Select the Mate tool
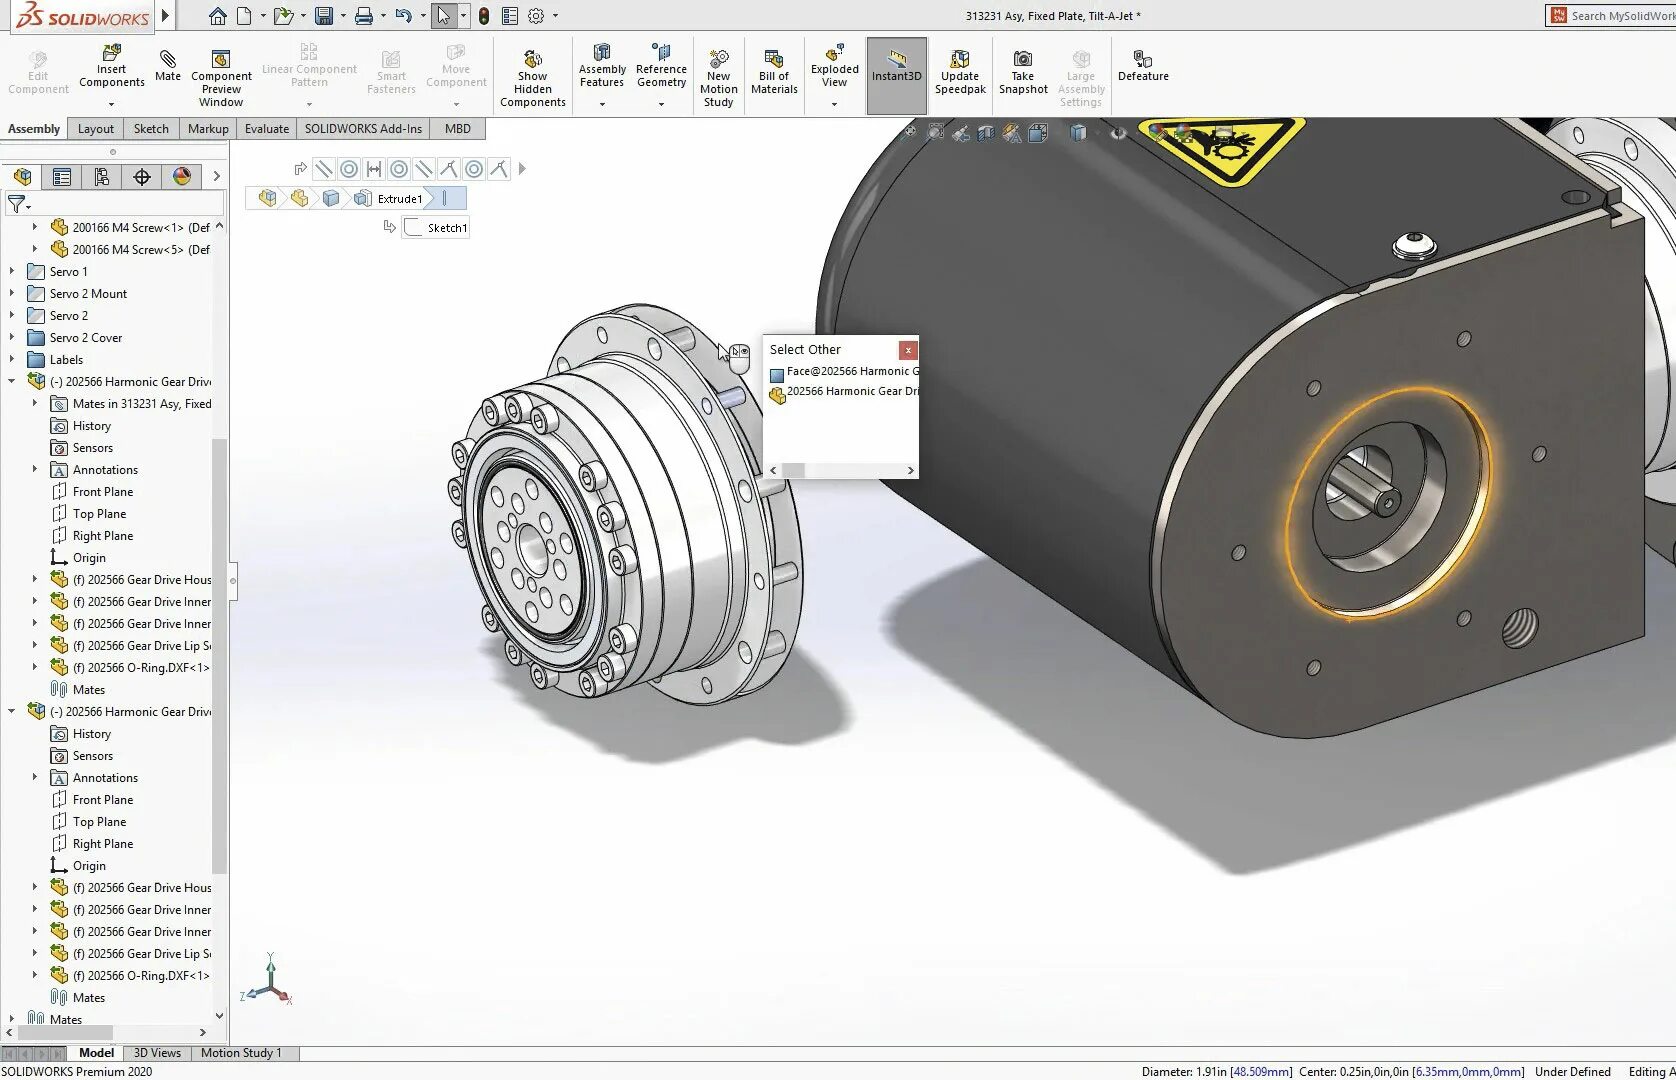Viewport: 1676px width, 1080px height. click(x=168, y=66)
